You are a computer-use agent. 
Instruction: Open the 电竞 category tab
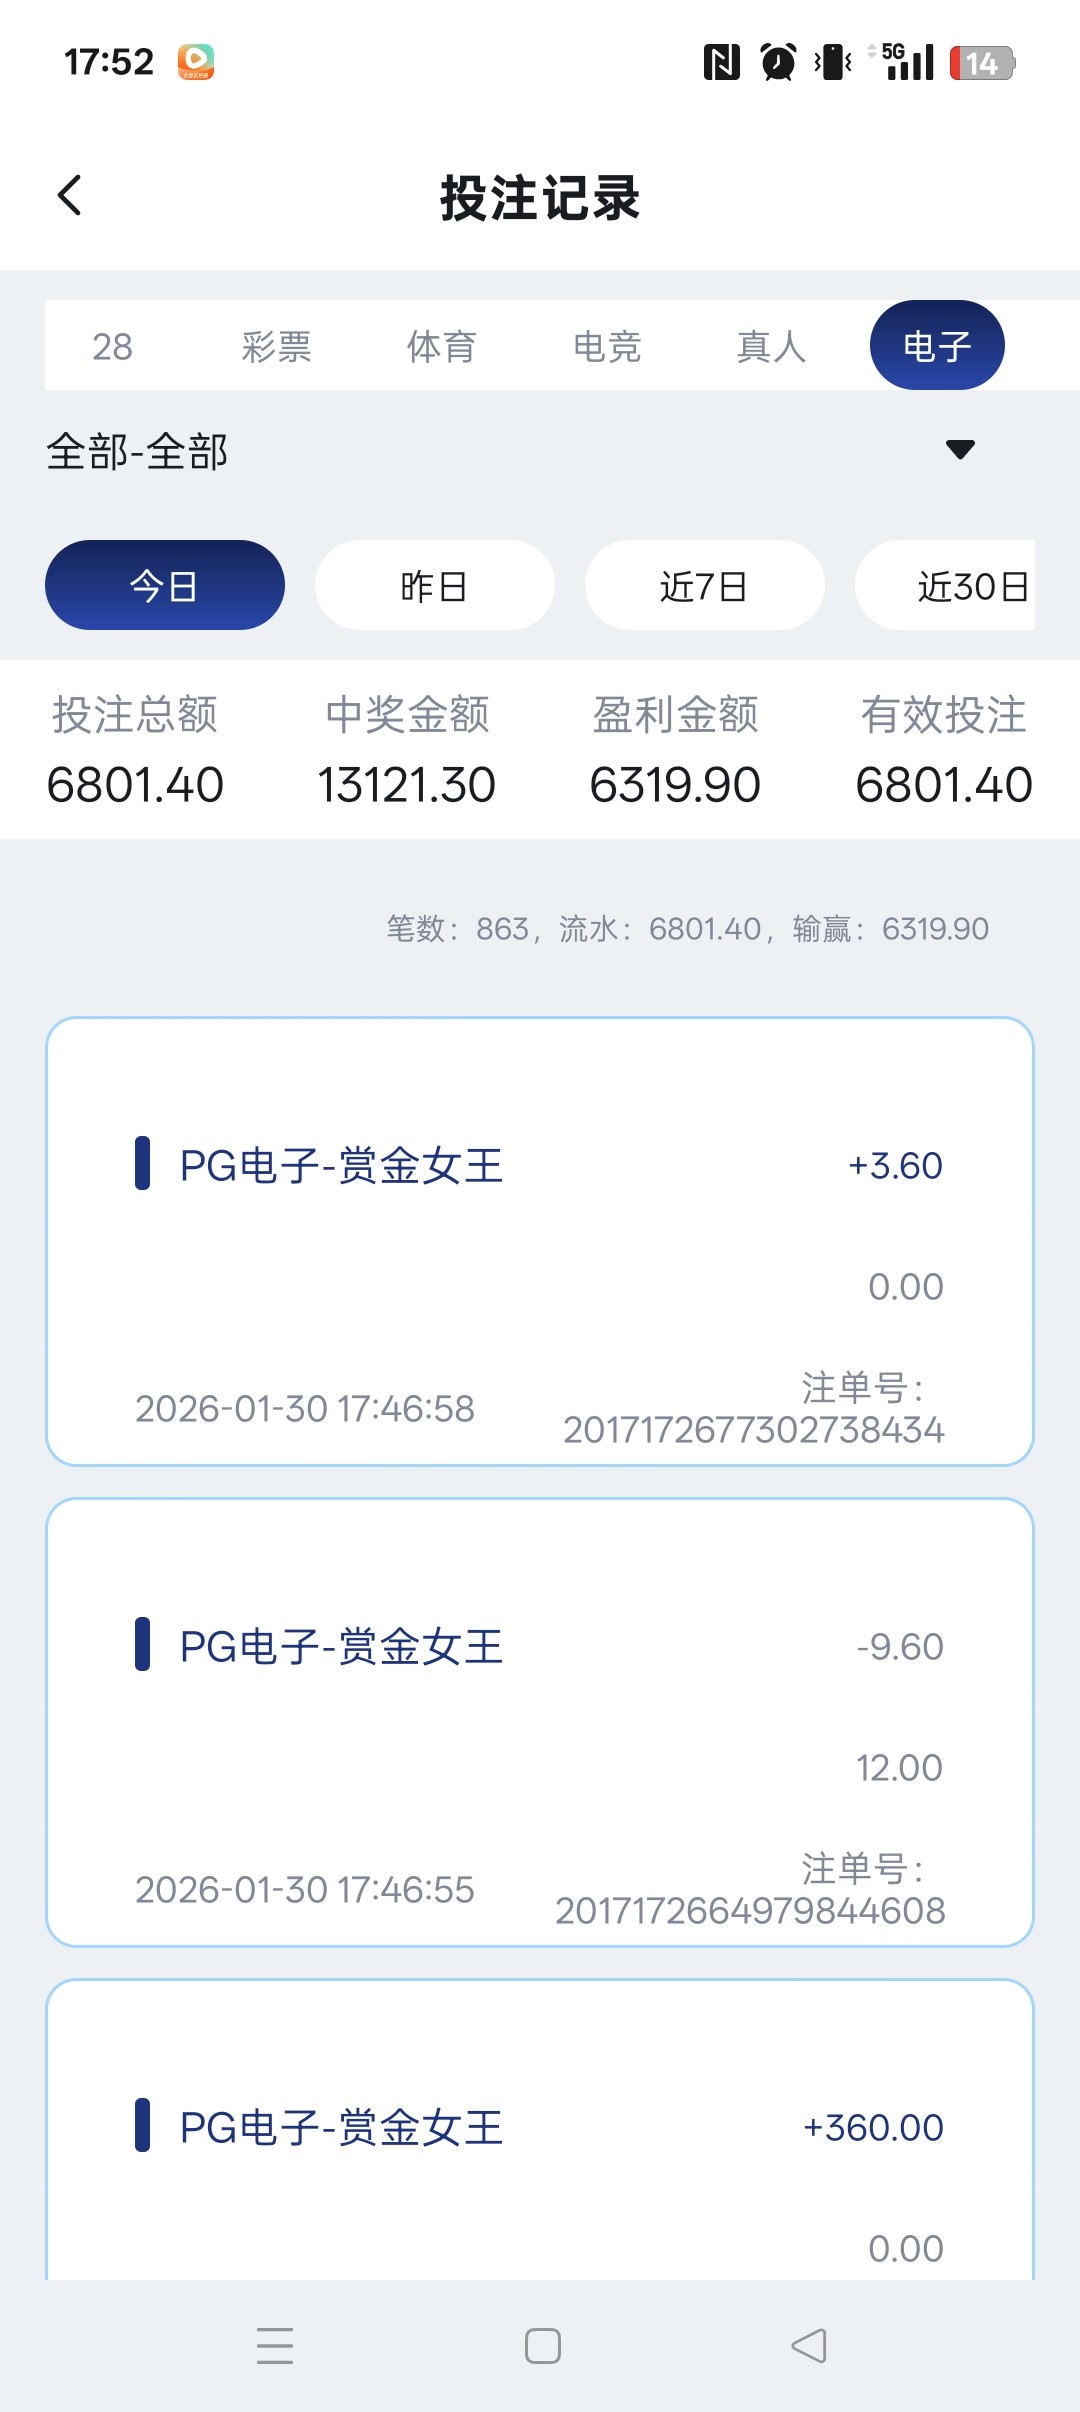(607, 346)
